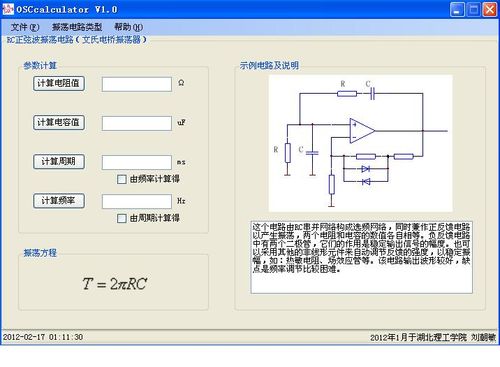Screen dimensions: 500x367
Task: Click the 计算电容值 button
Action: 59,122
